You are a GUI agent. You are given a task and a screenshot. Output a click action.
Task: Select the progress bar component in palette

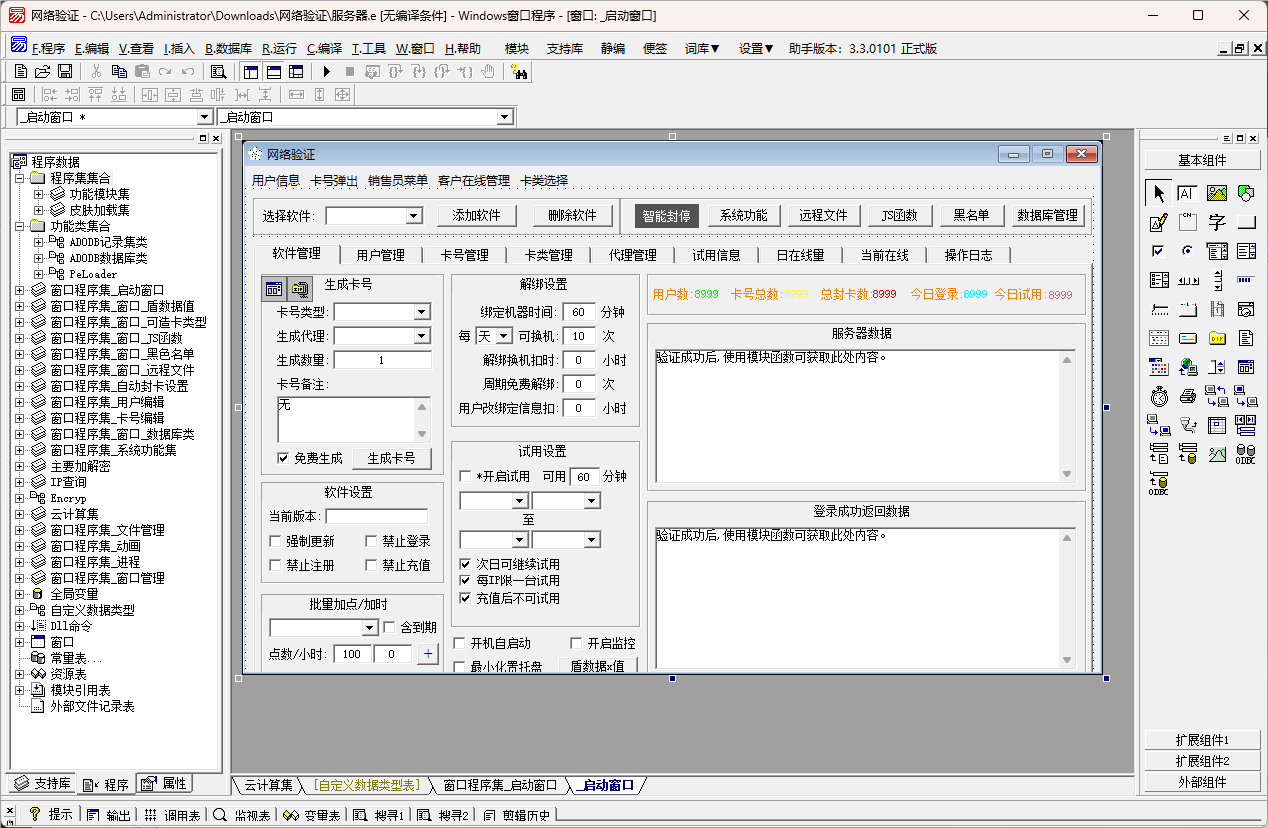coord(1246,280)
